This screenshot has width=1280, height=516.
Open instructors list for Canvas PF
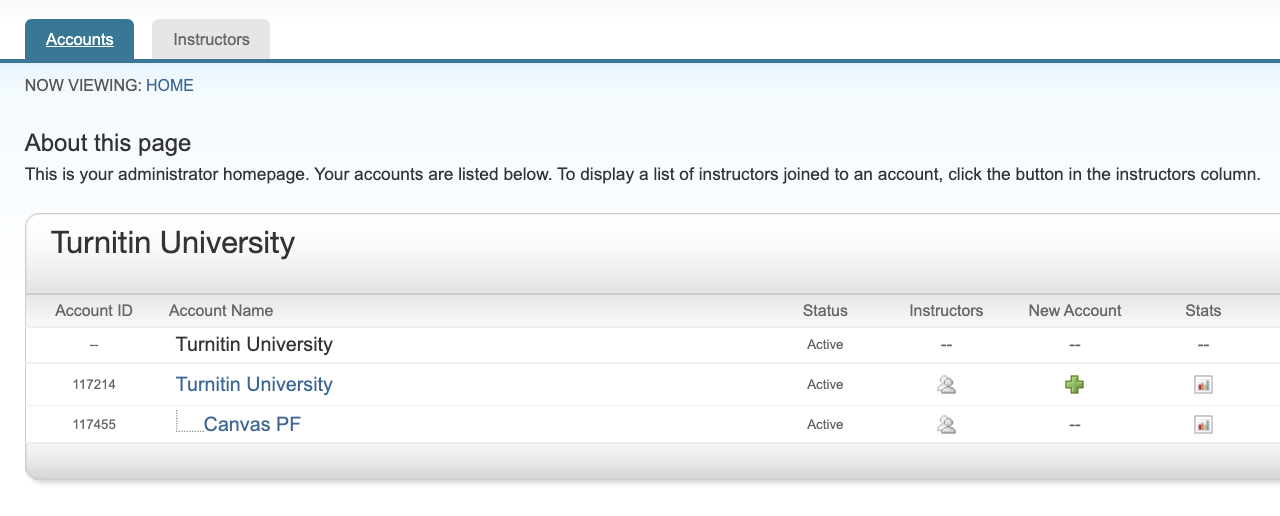pos(946,425)
